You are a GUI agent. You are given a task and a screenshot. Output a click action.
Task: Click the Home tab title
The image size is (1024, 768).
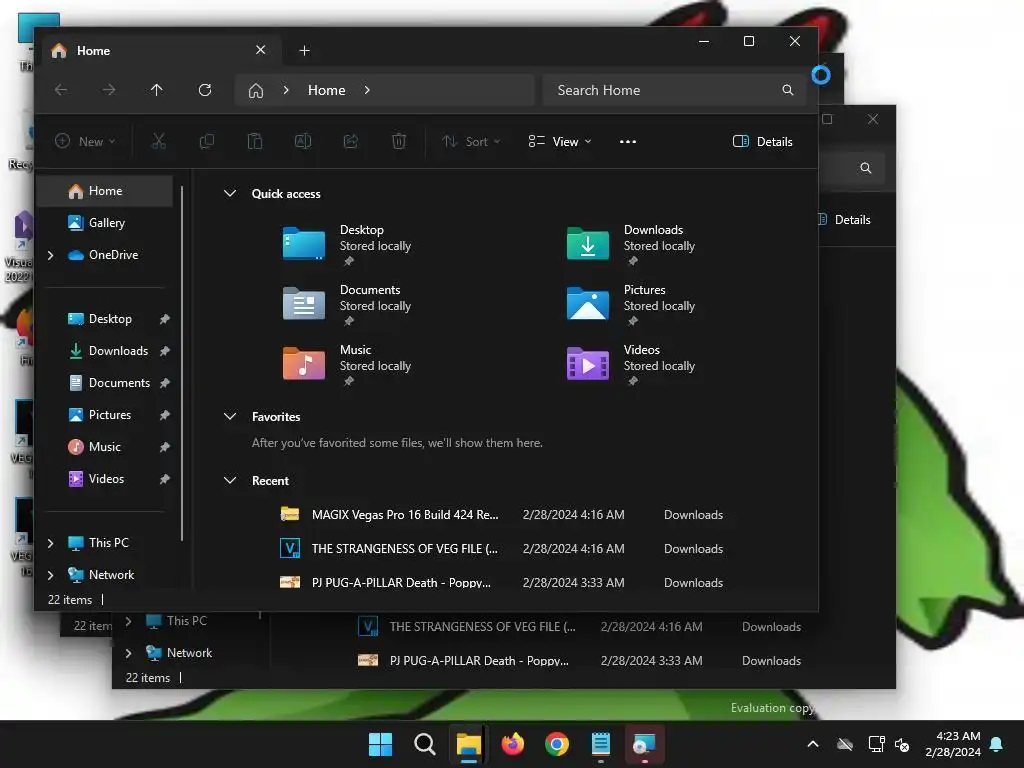pos(93,50)
